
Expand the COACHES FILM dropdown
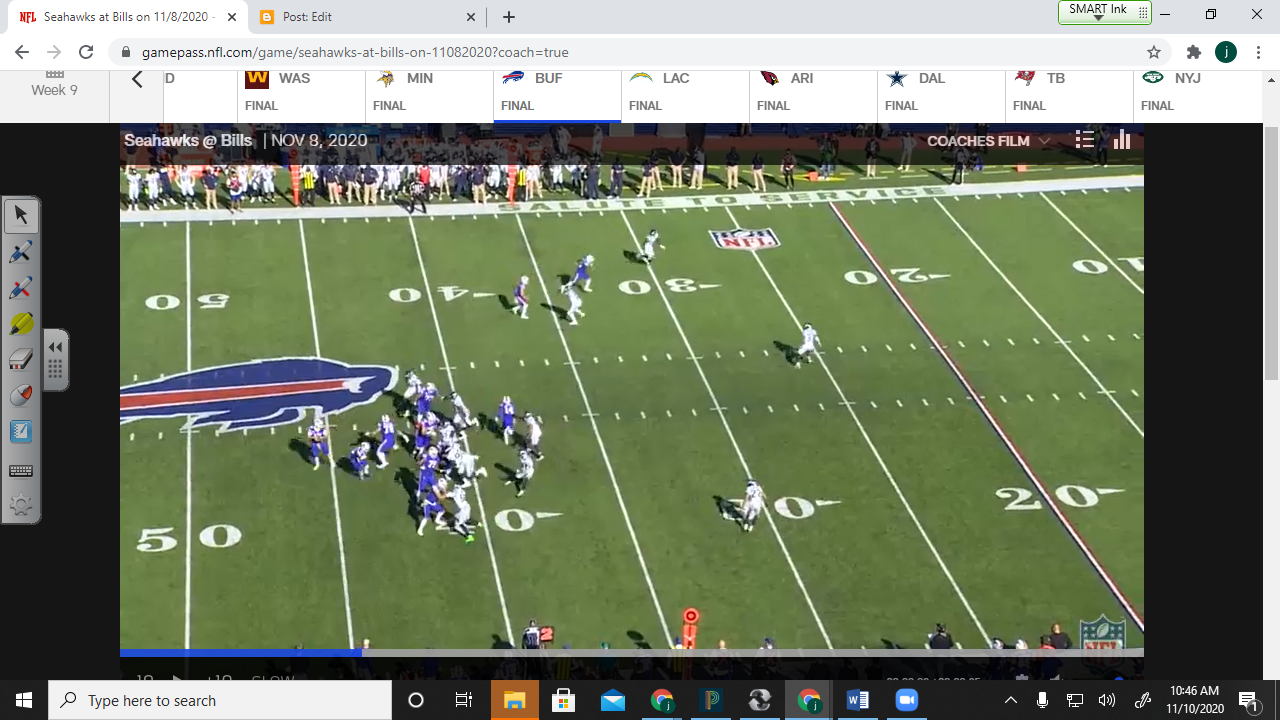pos(988,141)
